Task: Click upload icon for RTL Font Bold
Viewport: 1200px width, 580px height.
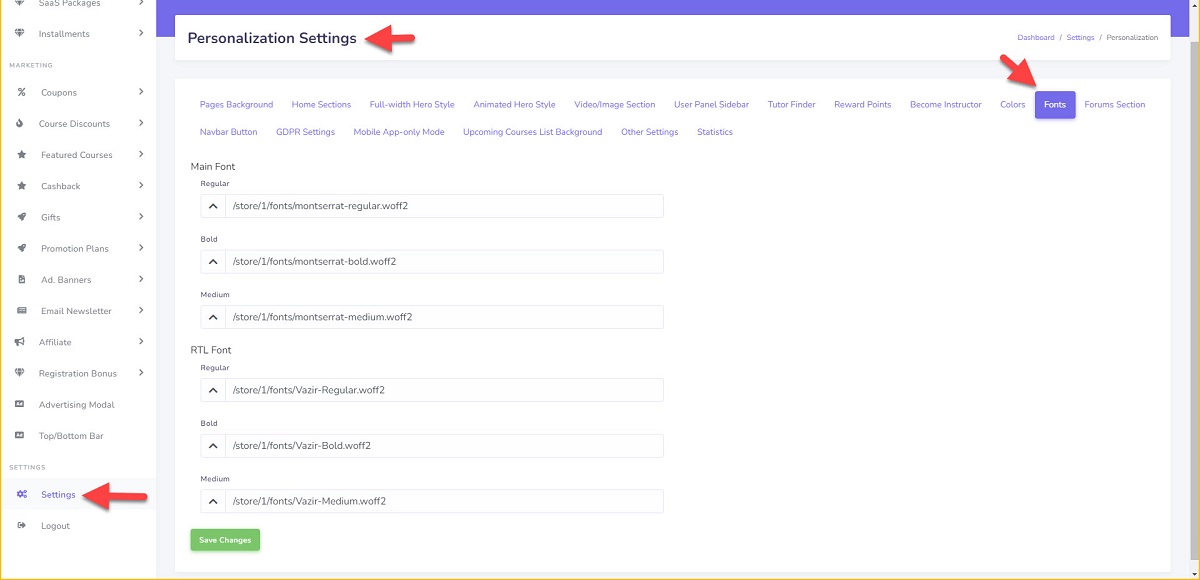Action: [x=212, y=445]
